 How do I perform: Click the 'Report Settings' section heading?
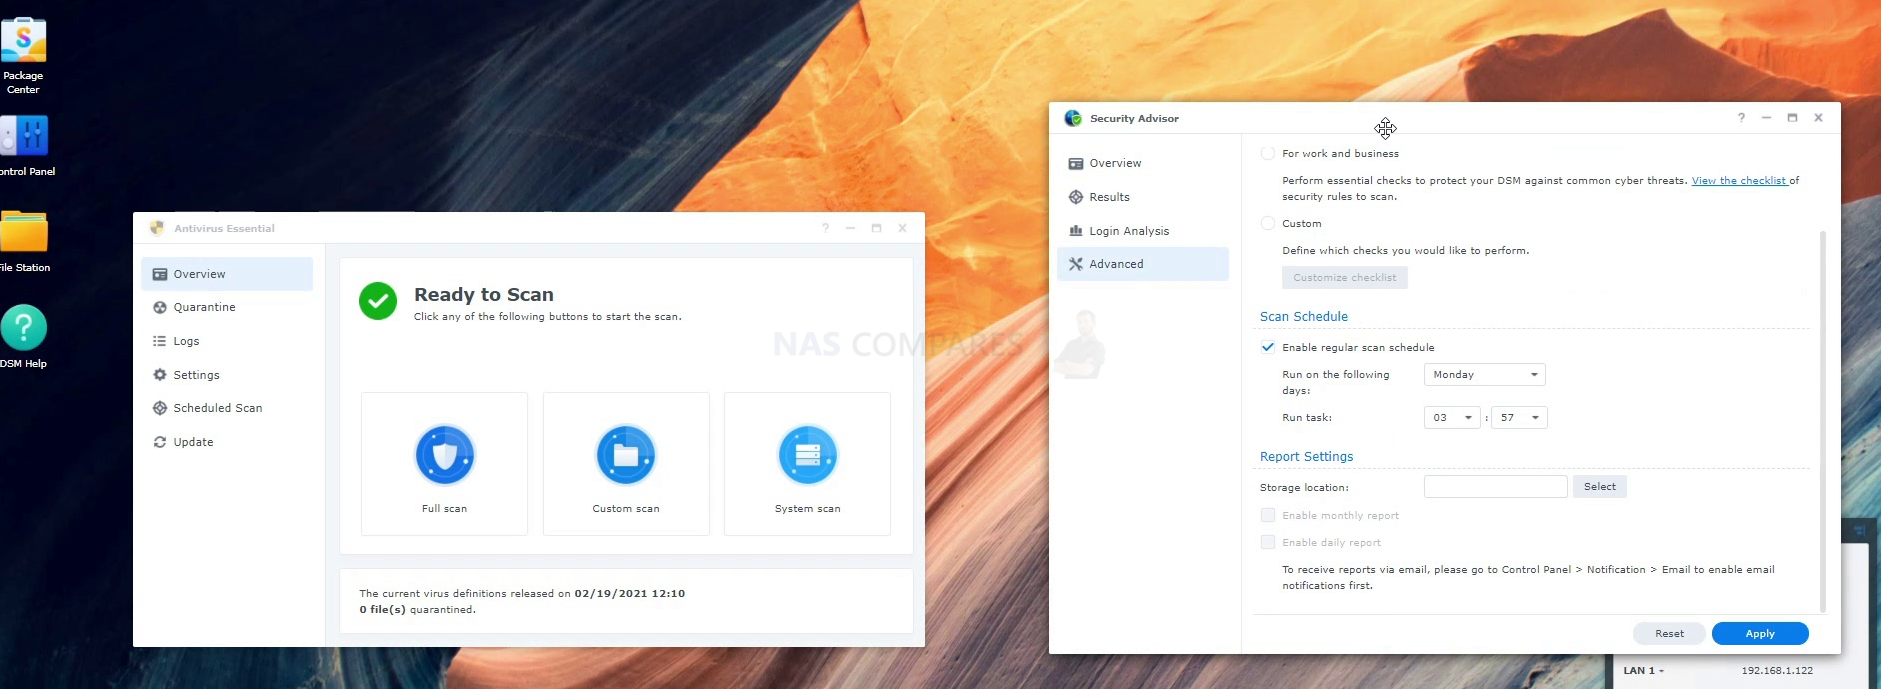[1306, 456]
